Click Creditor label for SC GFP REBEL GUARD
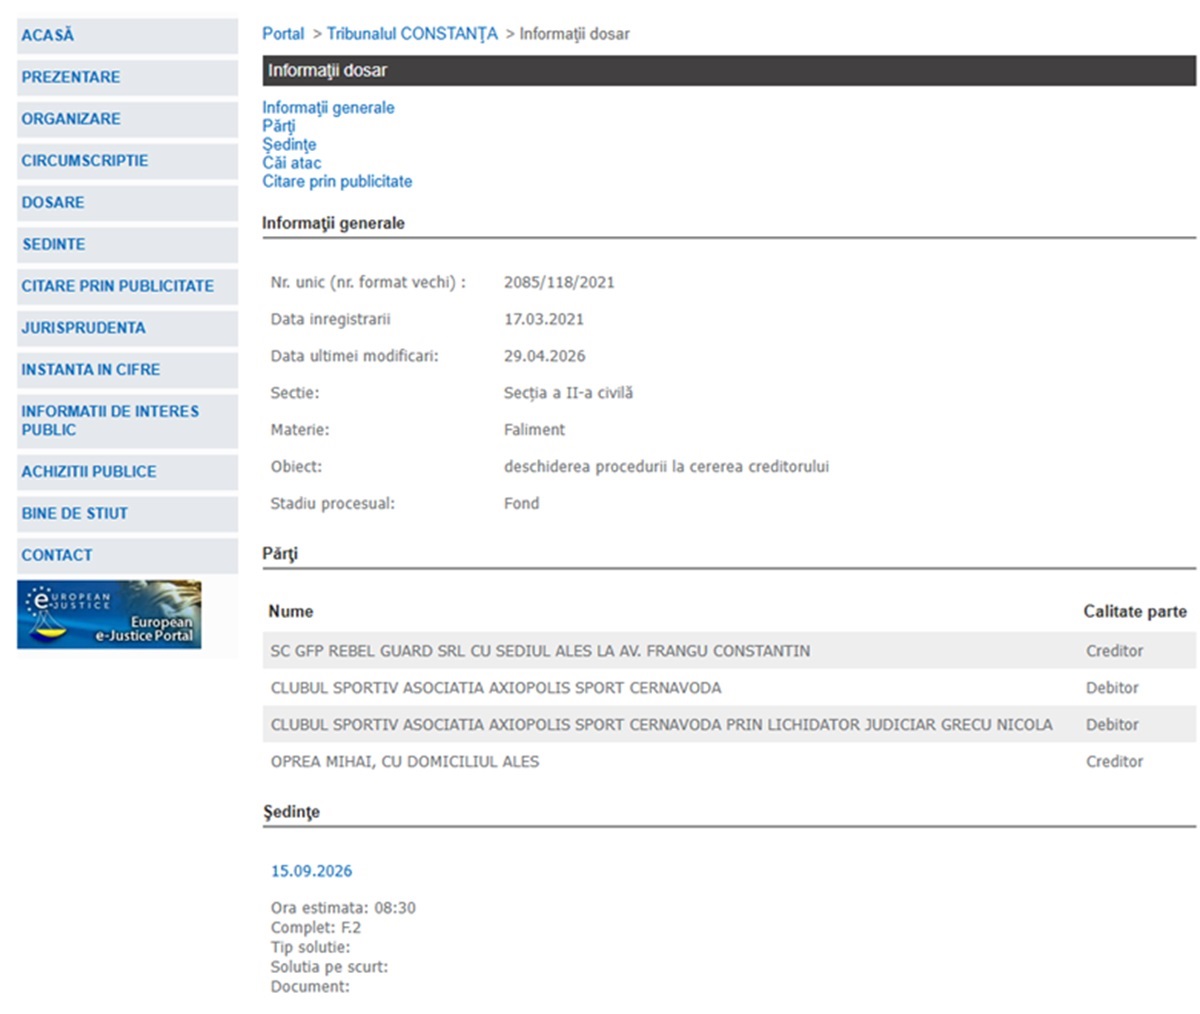Screen dimensions: 1200x1014 [1114, 651]
